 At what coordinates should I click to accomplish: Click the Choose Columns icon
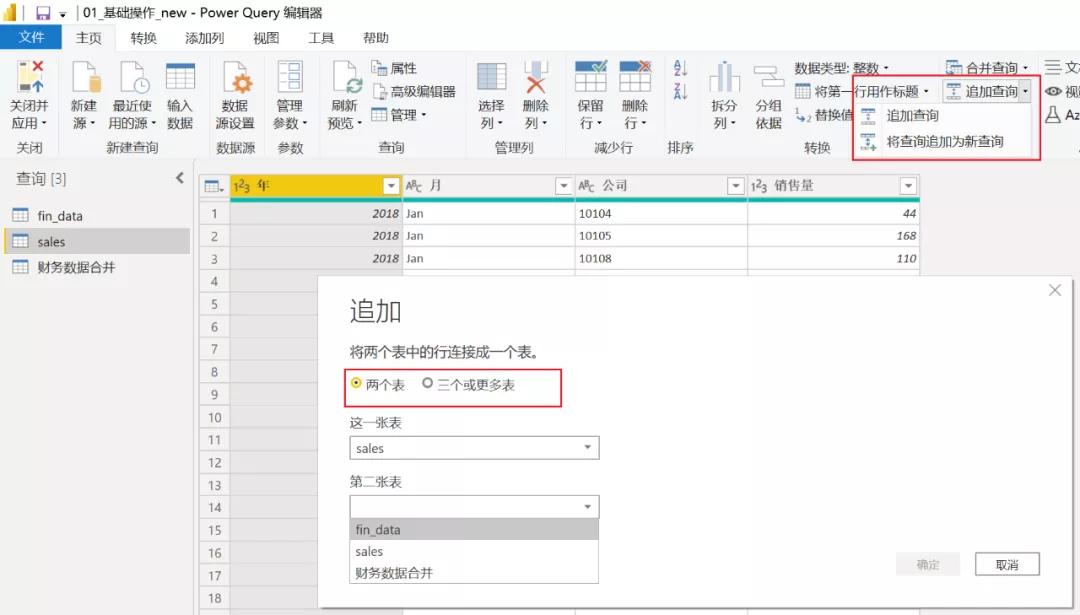pos(492,76)
